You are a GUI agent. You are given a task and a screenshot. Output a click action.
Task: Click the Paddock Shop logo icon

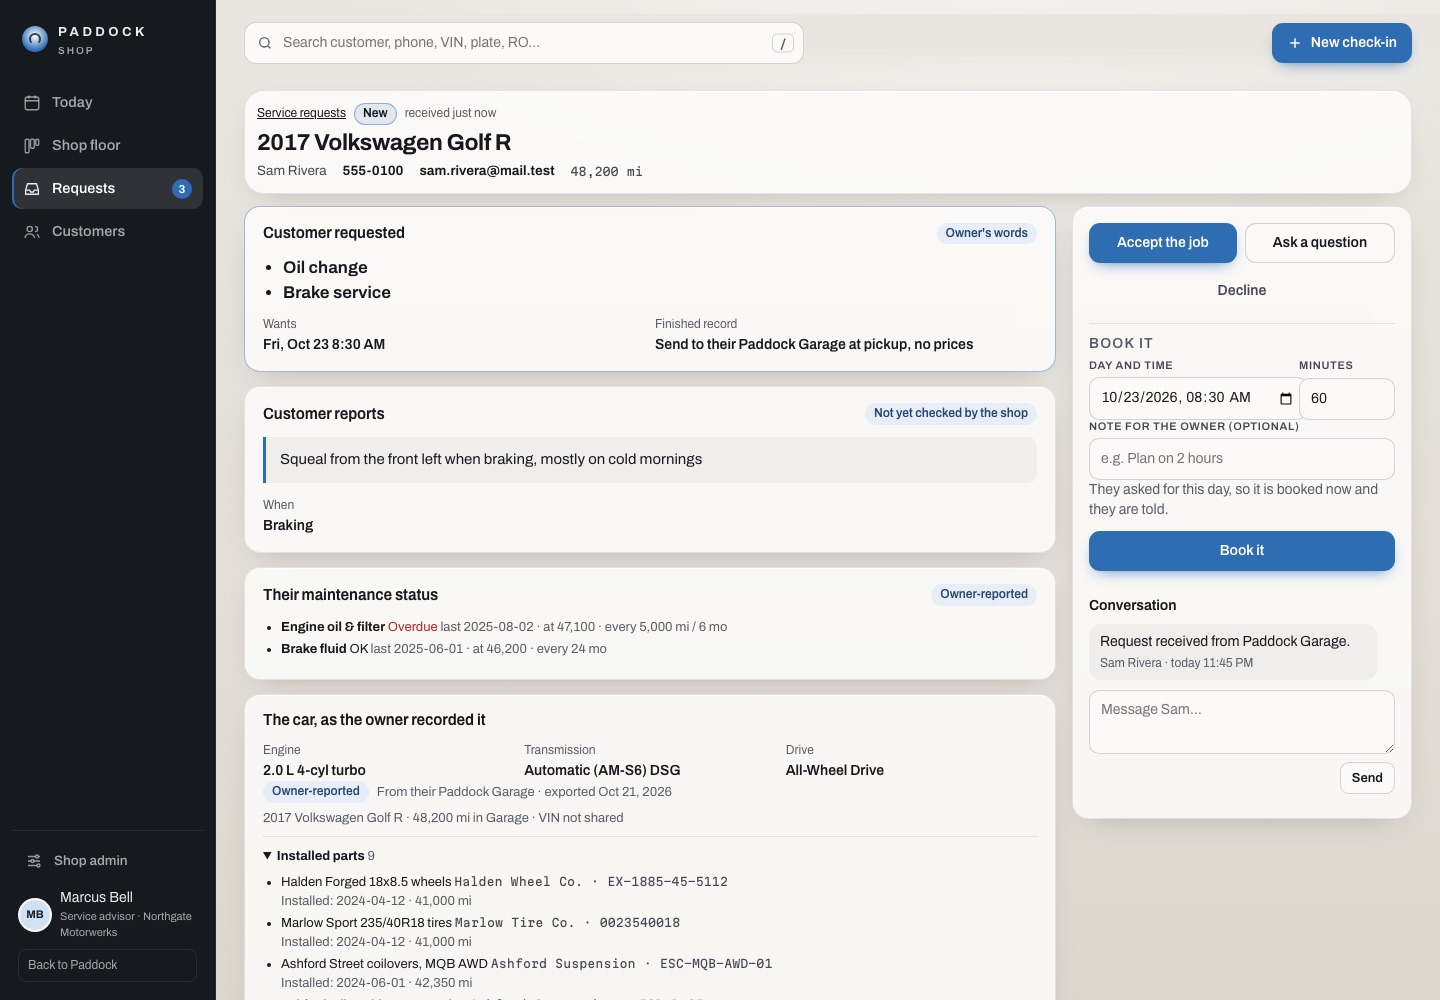point(35,39)
